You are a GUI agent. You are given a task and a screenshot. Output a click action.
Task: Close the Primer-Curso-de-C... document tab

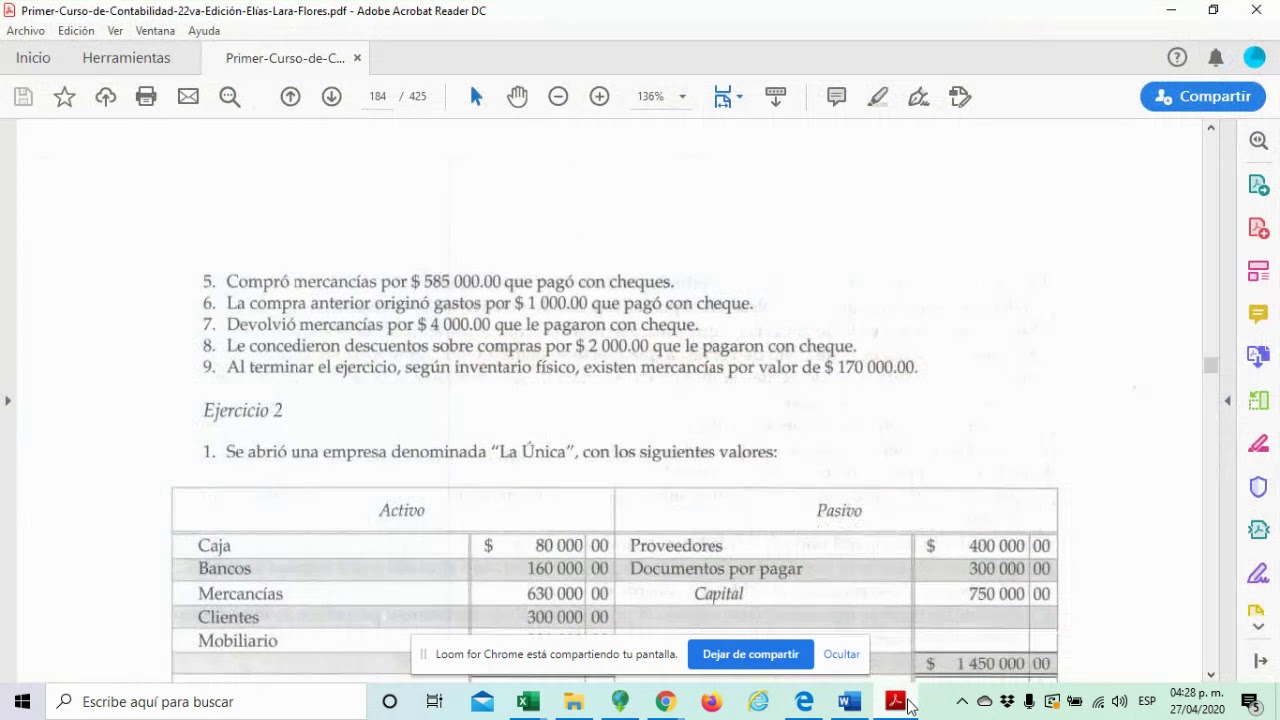(357, 58)
